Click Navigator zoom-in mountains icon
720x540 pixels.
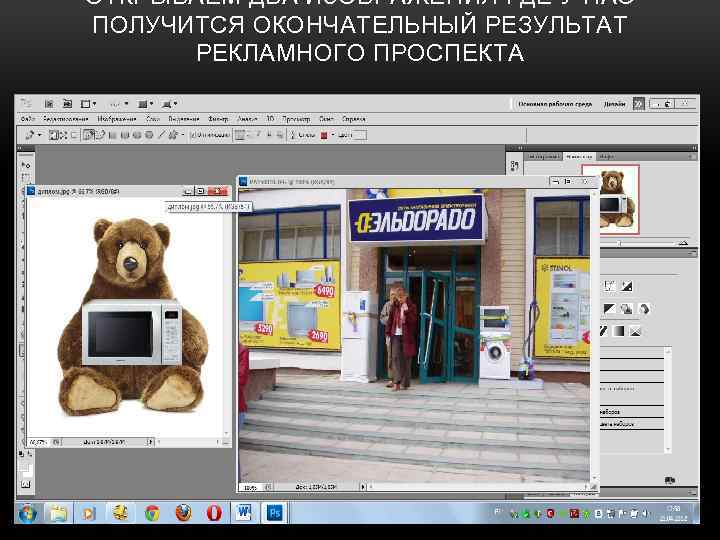(683, 242)
